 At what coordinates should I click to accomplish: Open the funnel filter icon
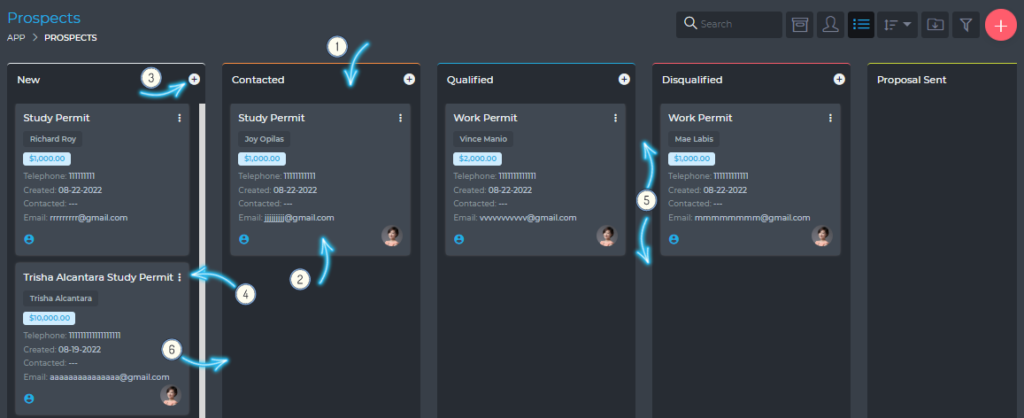point(965,24)
